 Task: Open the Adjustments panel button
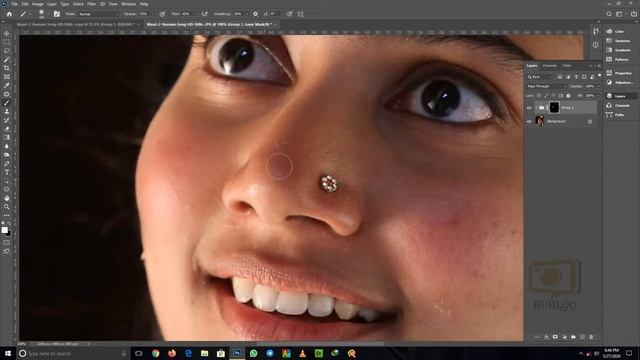620,82
